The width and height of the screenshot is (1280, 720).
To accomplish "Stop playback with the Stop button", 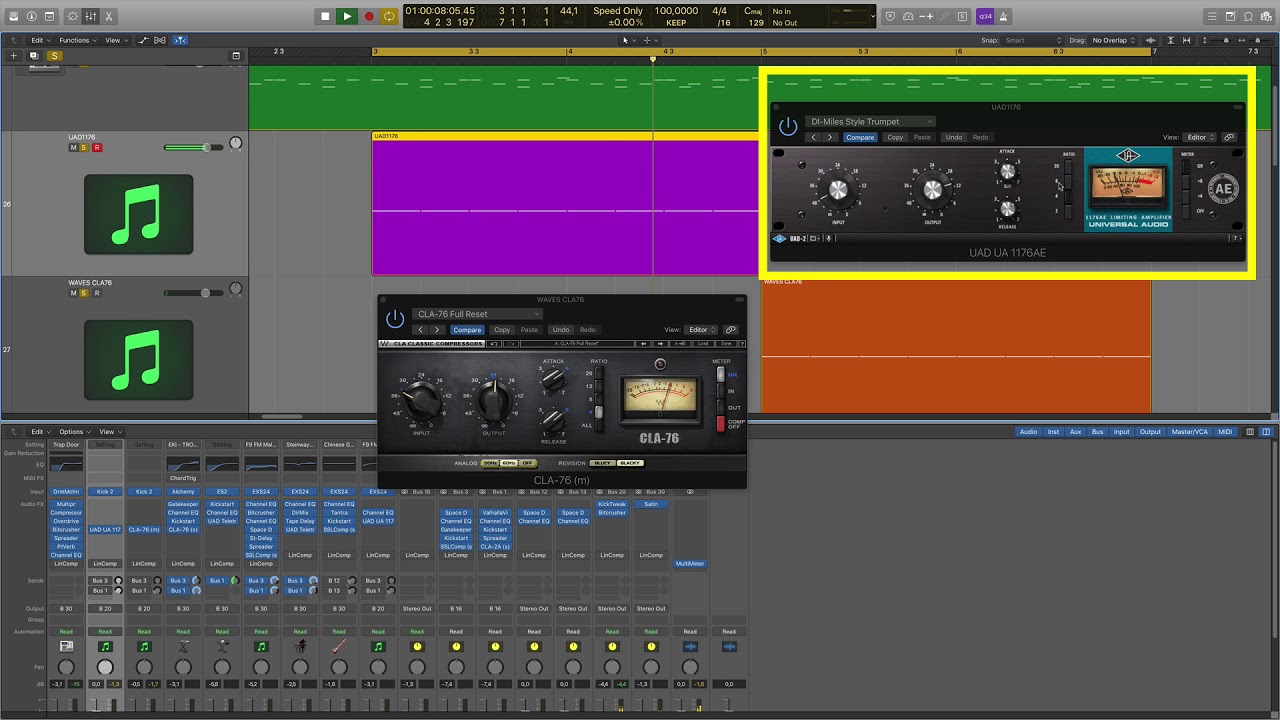I will click(325, 16).
